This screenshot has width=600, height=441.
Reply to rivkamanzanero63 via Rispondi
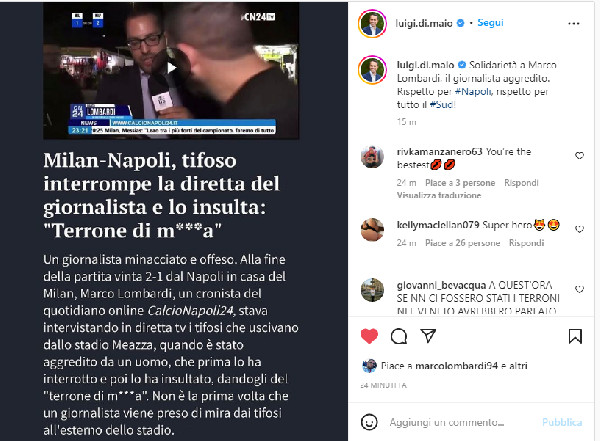(x=521, y=183)
